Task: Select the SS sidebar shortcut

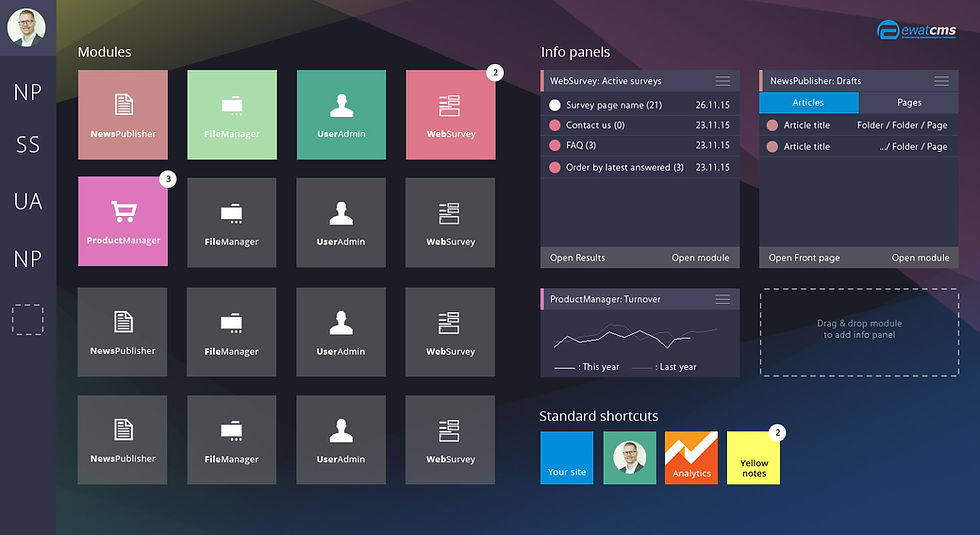Action: click(x=28, y=145)
